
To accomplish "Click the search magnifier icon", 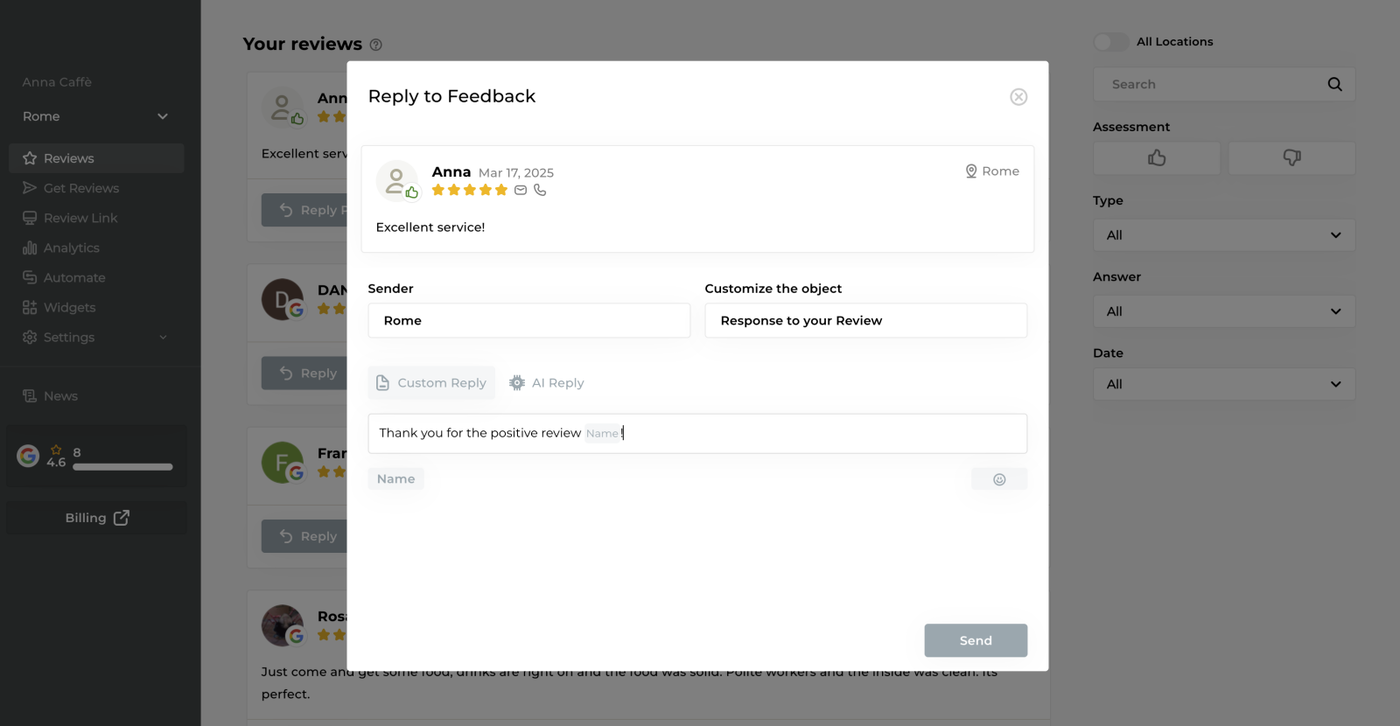I will (x=1334, y=84).
